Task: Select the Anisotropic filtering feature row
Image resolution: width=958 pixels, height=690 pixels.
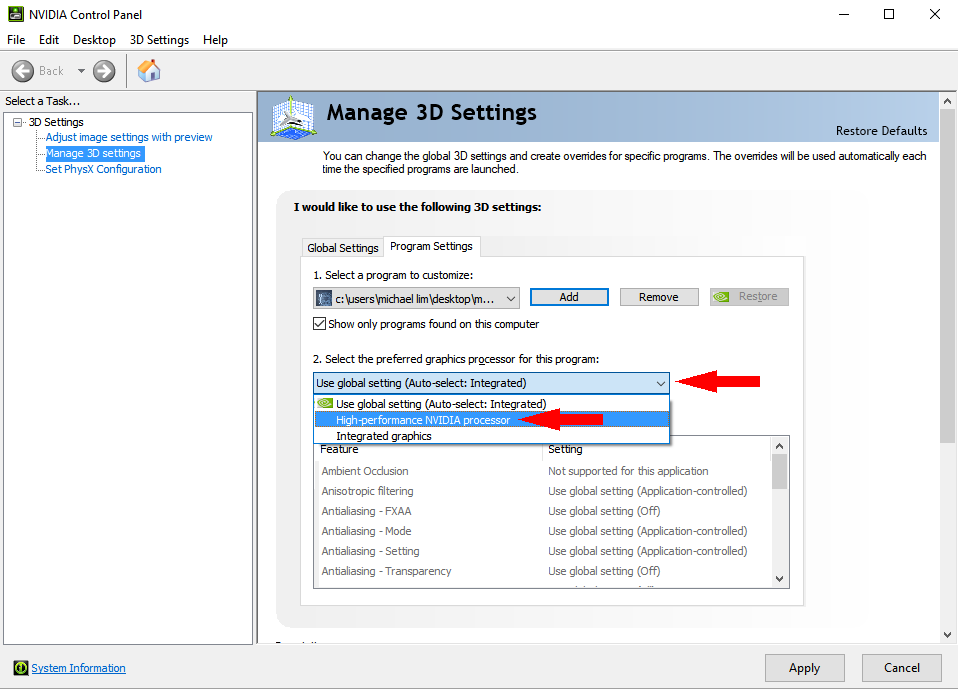Action: pyautogui.click(x=543, y=491)
